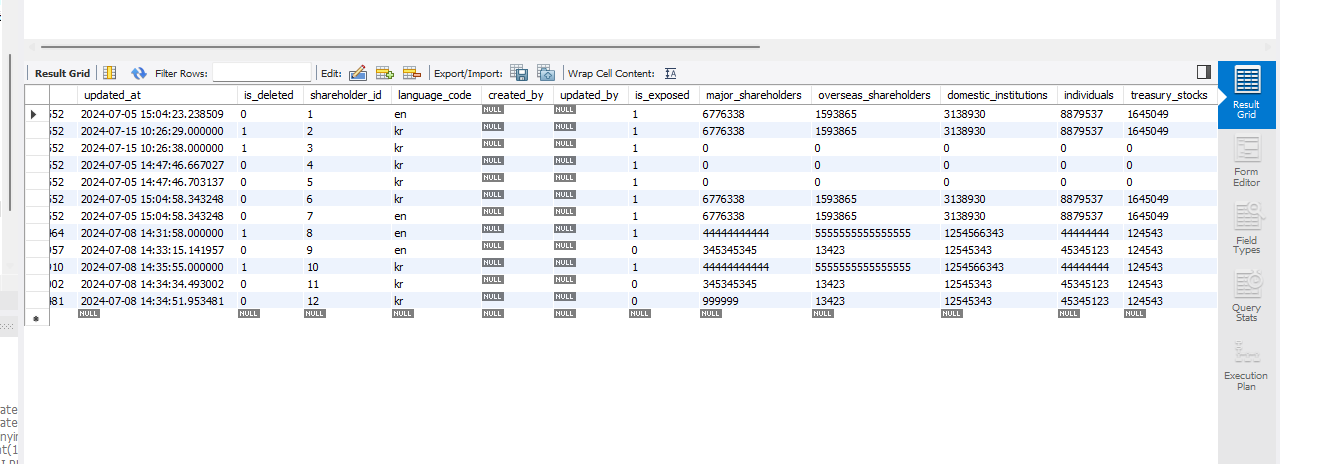Click the refresh results icon

click(139, 73)
